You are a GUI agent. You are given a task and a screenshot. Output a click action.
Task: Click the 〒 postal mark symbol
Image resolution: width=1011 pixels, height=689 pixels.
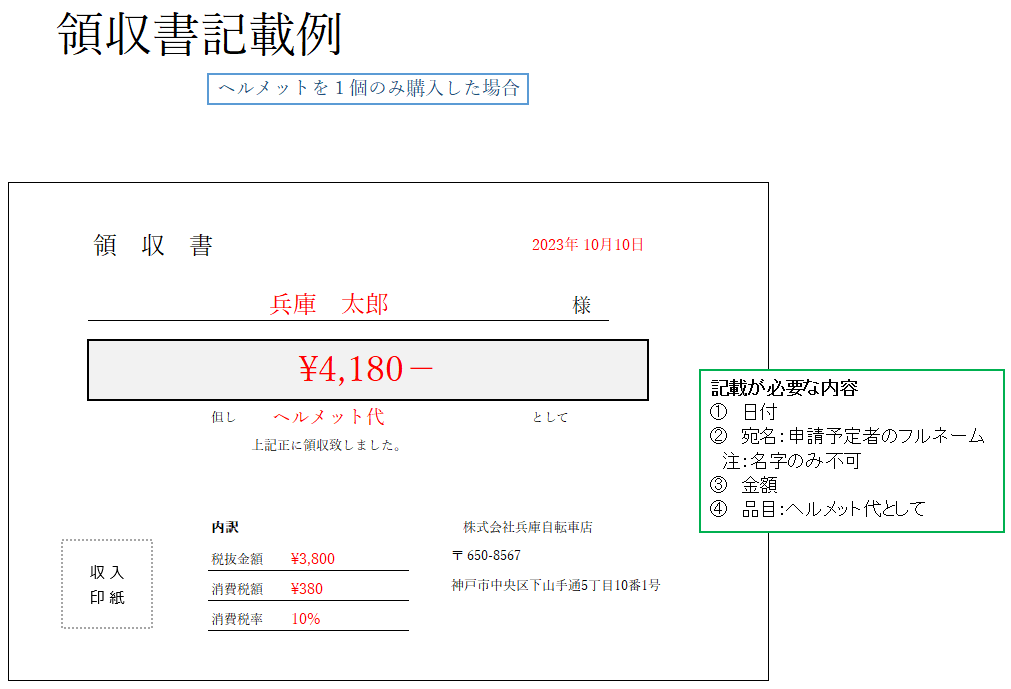457,556
